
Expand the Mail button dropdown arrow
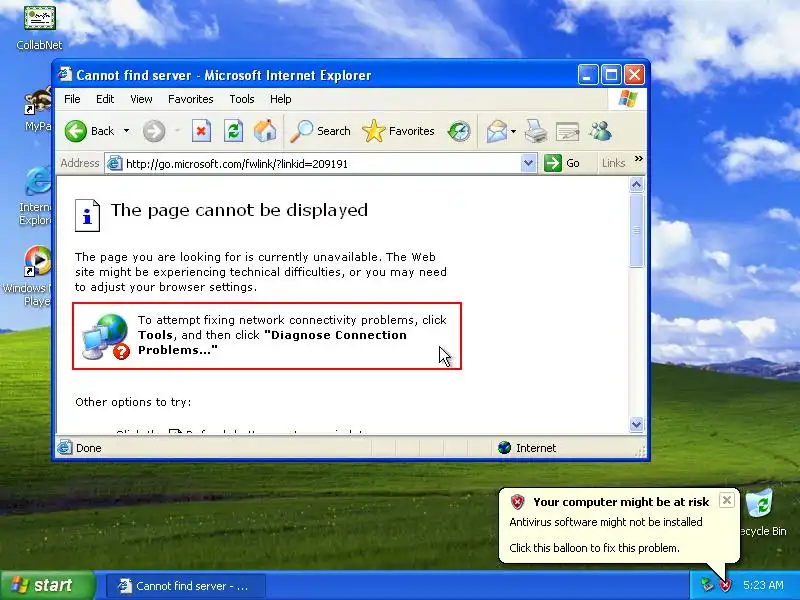click(x=513, y=131)
